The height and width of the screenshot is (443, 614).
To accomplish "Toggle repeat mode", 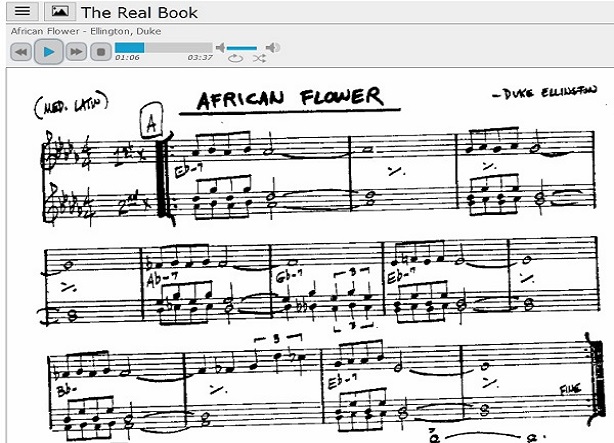I will point(235,59).
